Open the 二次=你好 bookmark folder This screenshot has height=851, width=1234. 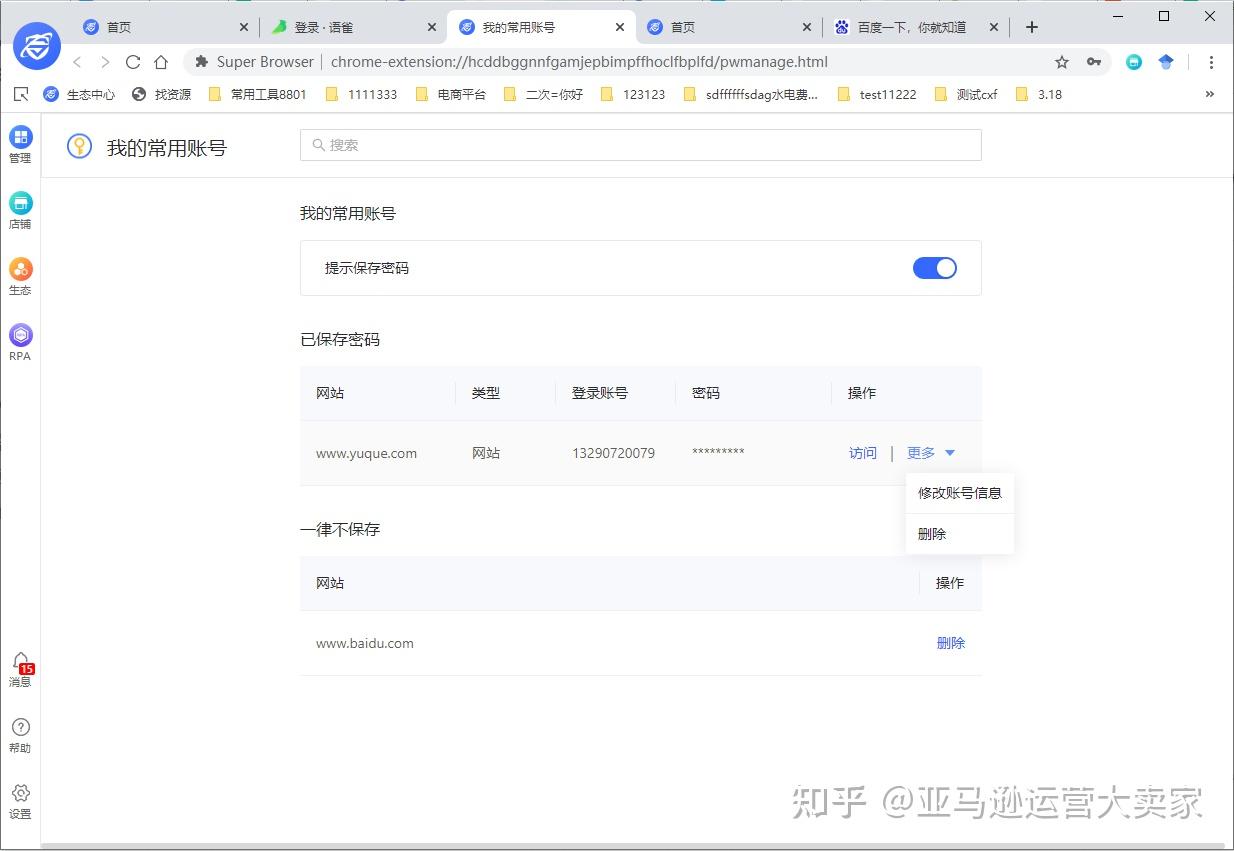(543, 94)
